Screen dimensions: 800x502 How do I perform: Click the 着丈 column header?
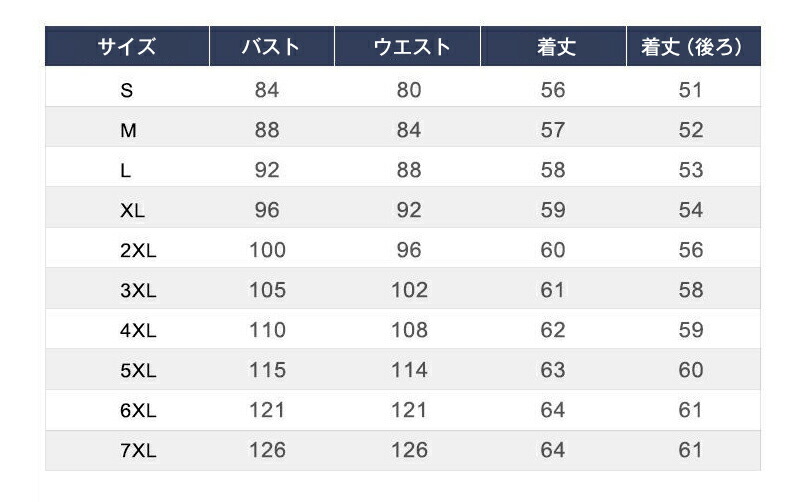[555, 47]
